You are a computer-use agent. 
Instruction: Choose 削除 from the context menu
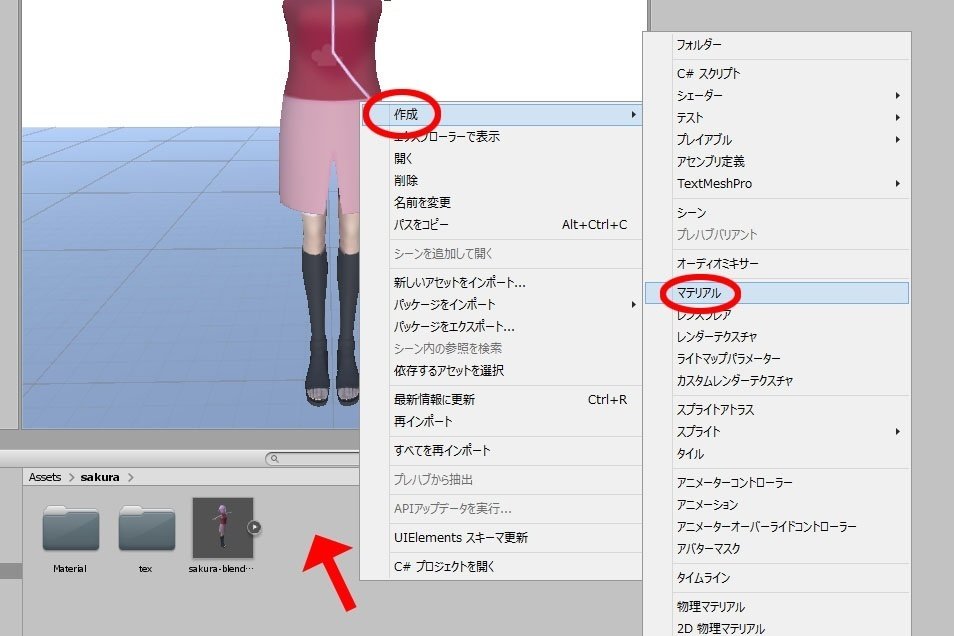[x=501, y=180]
